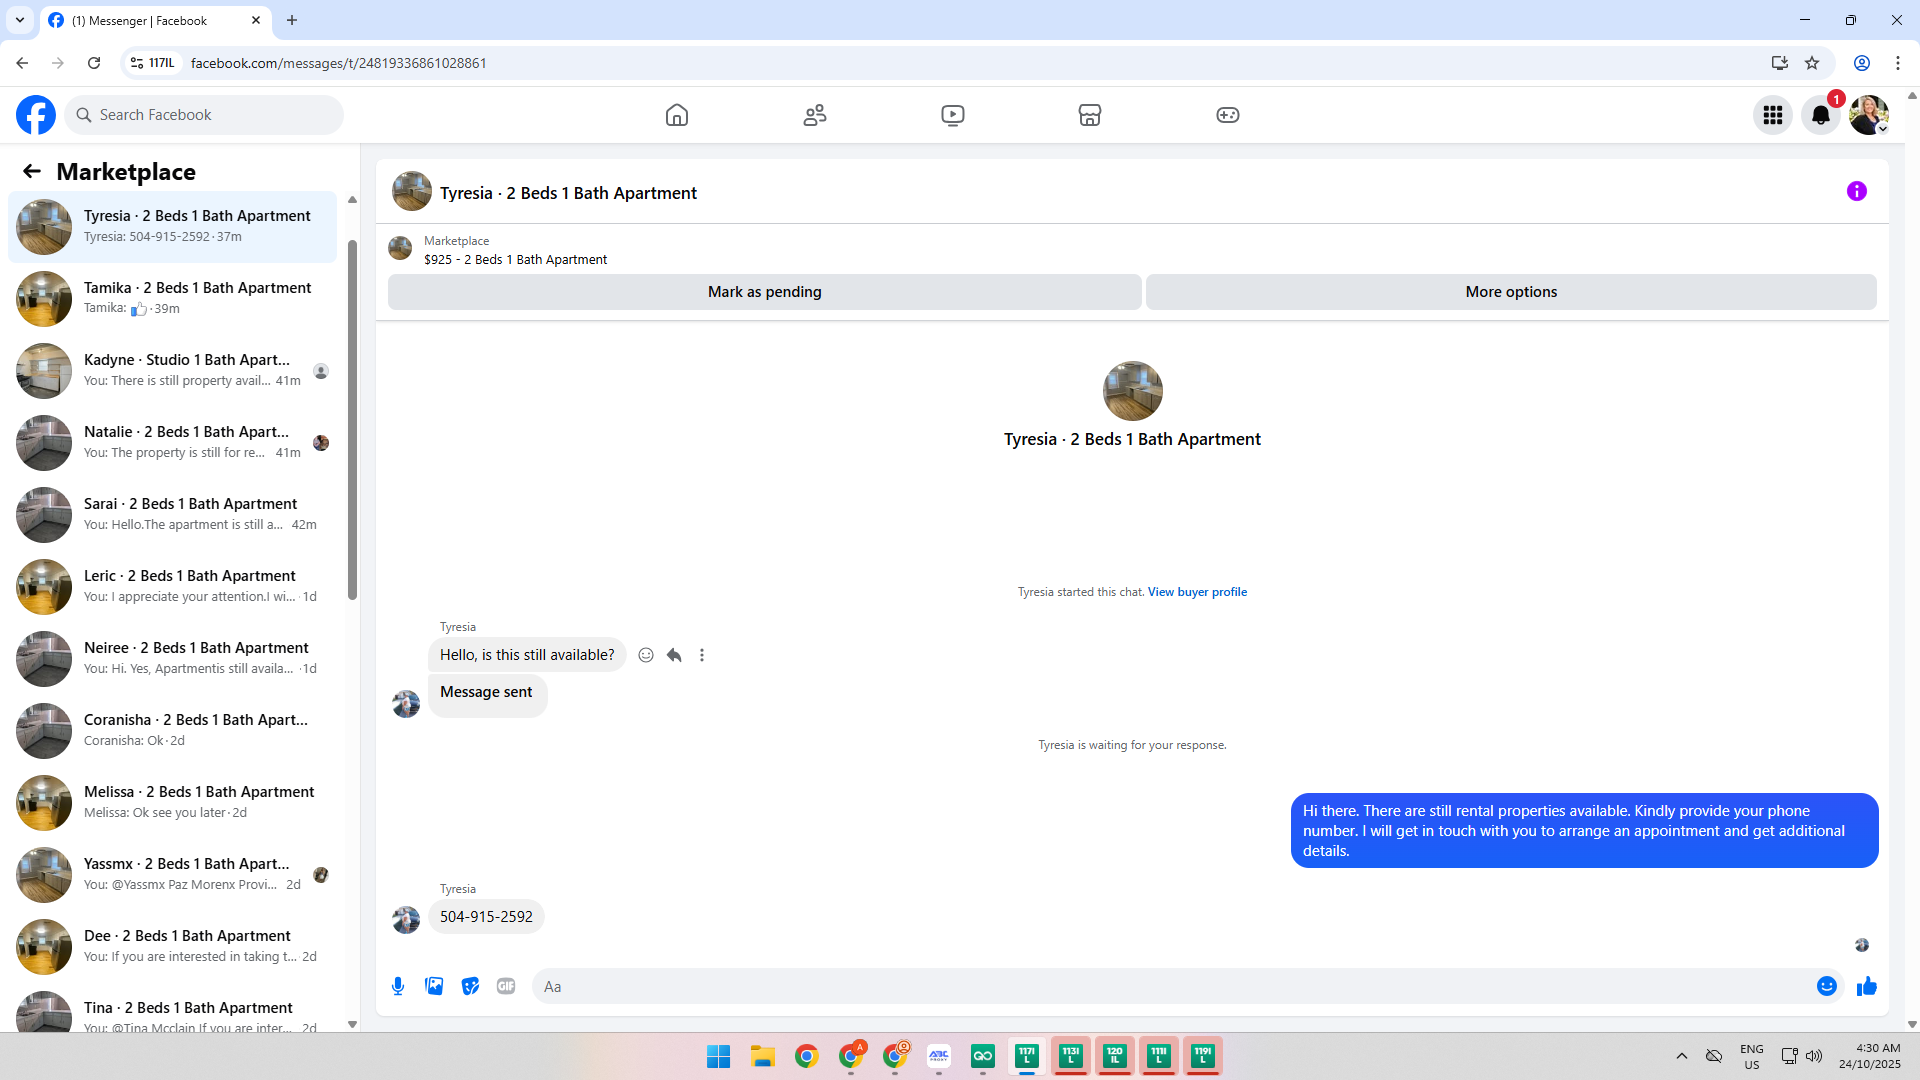Open File Explorer from the taskbar
Viewport: 1920px width, 1080px height.
(763, 1056)
